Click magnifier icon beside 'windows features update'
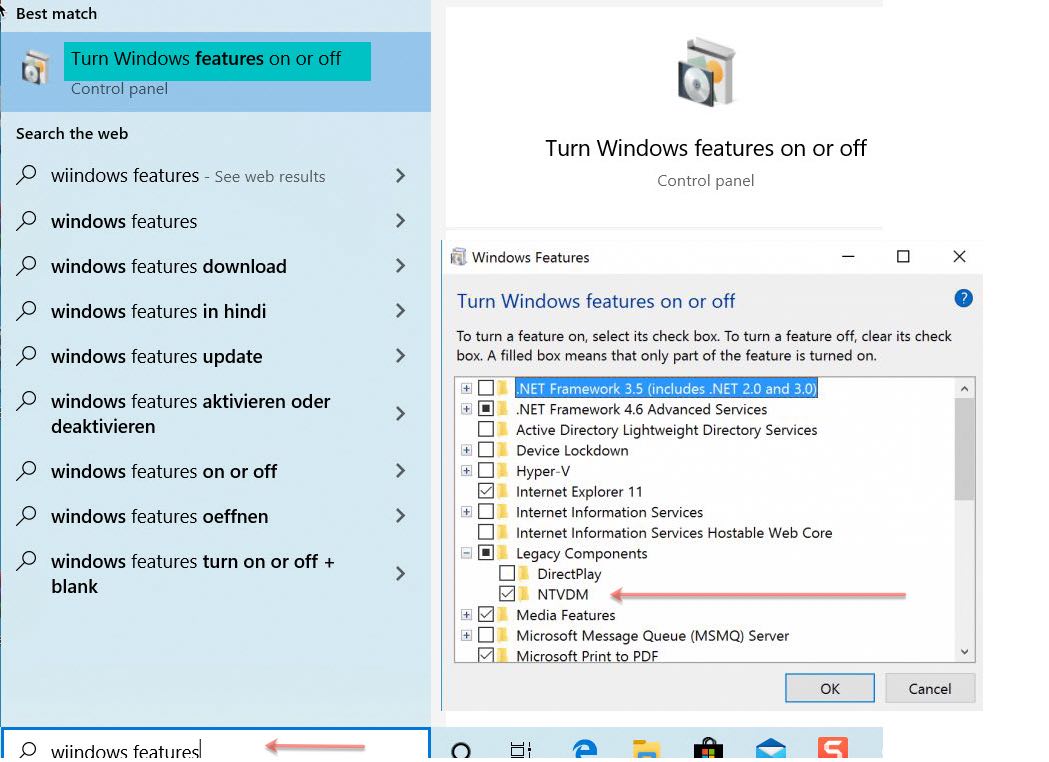Screen dimensions: 1049x762 tap(26, 355)
